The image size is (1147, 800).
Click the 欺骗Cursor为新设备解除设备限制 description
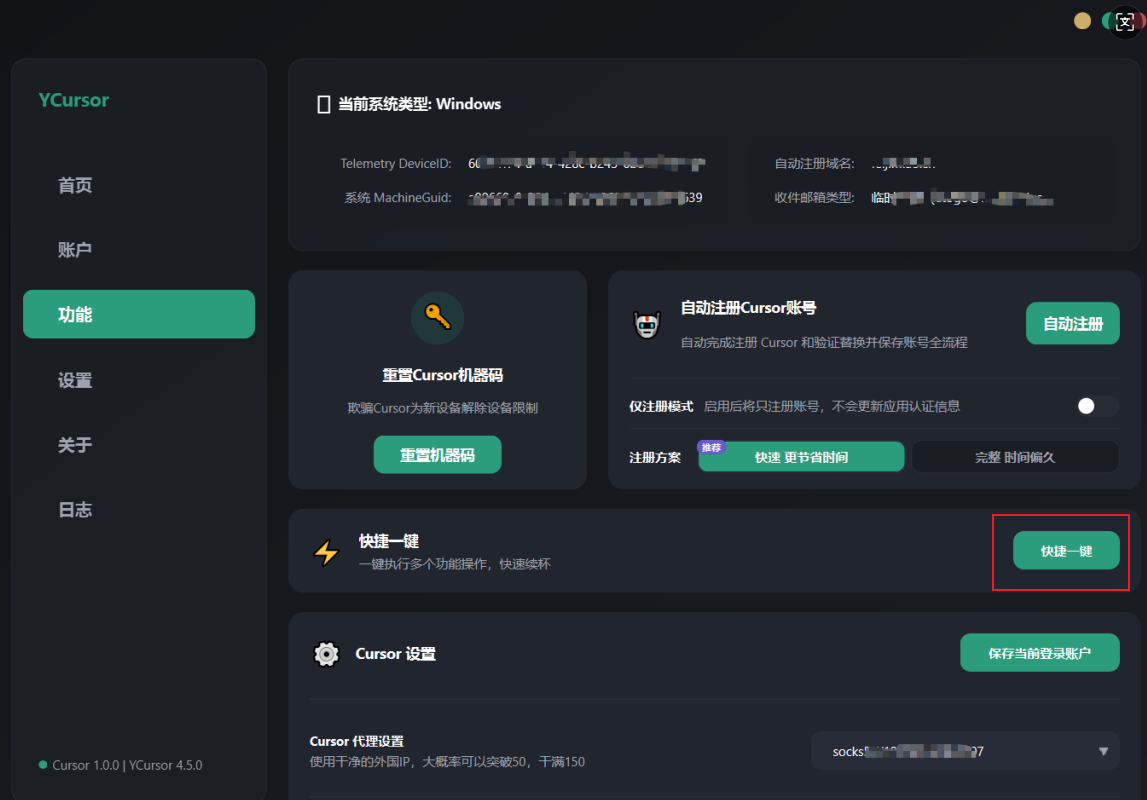point(443,408)
